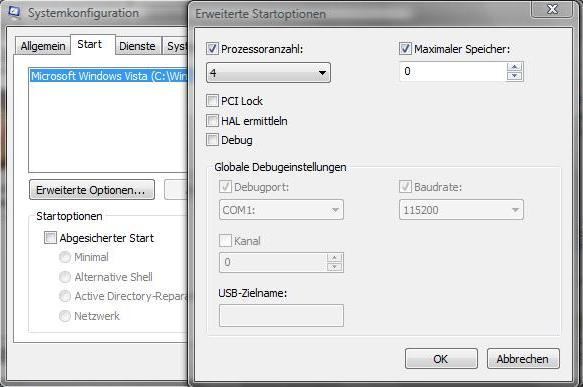Image resolution: width=583 pixels, height=387 pixels.
Task: Click into the Maximaler Speicher value field
Action: pos(453,71)
